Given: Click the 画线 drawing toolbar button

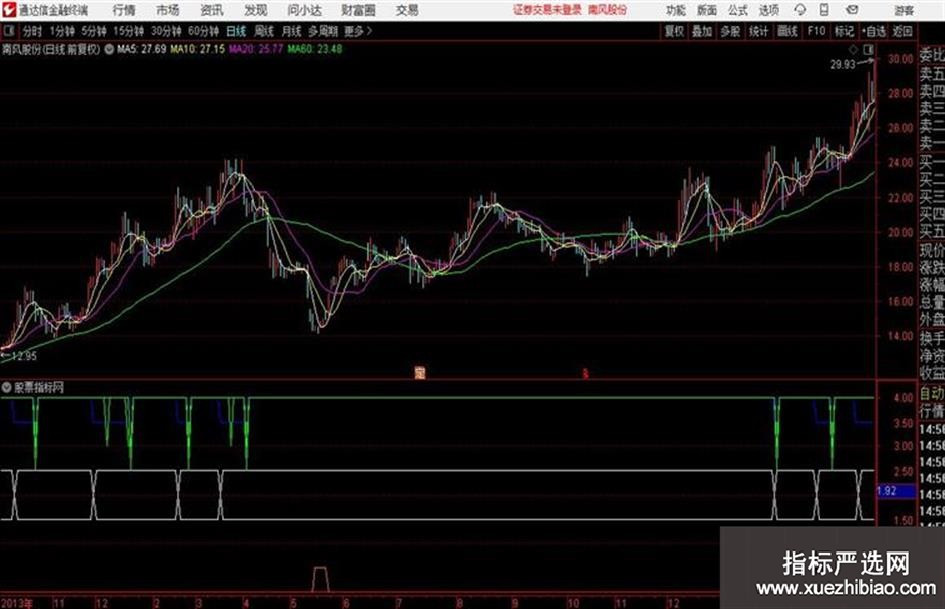Looking at the screenshot, I should pos(787,31).
